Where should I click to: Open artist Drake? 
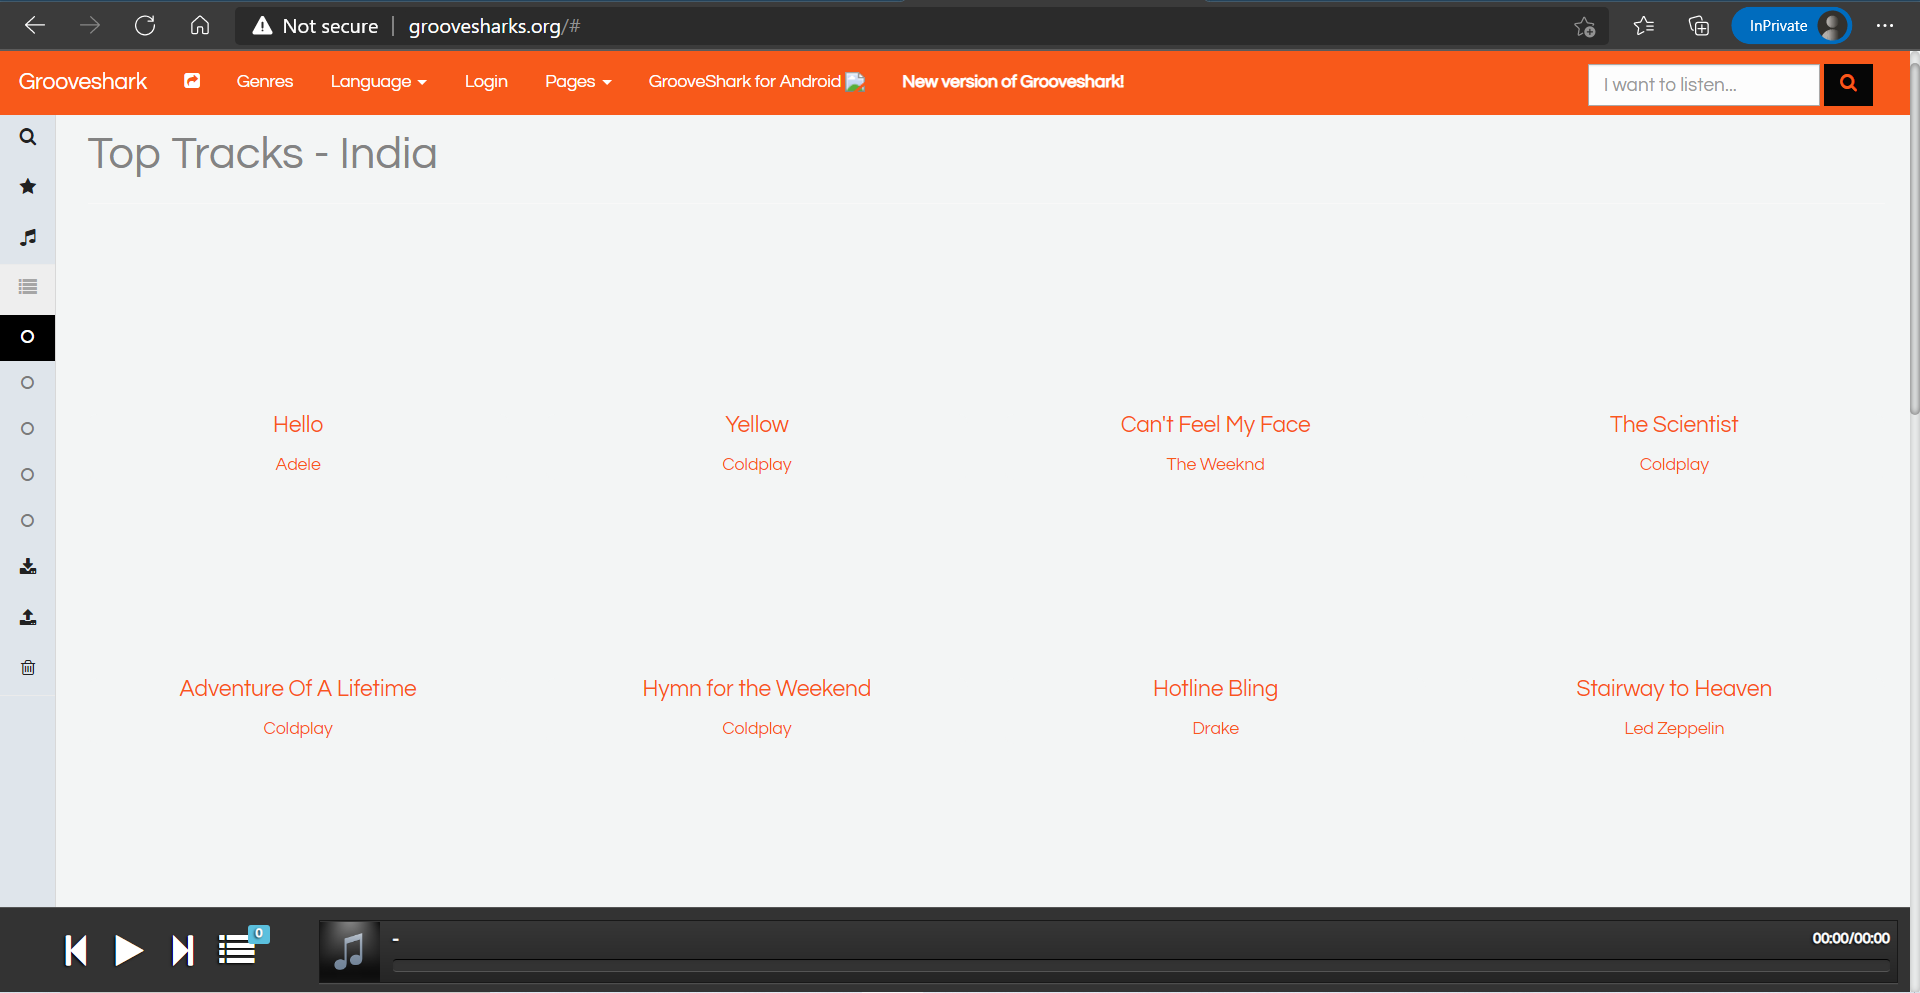1215,728
